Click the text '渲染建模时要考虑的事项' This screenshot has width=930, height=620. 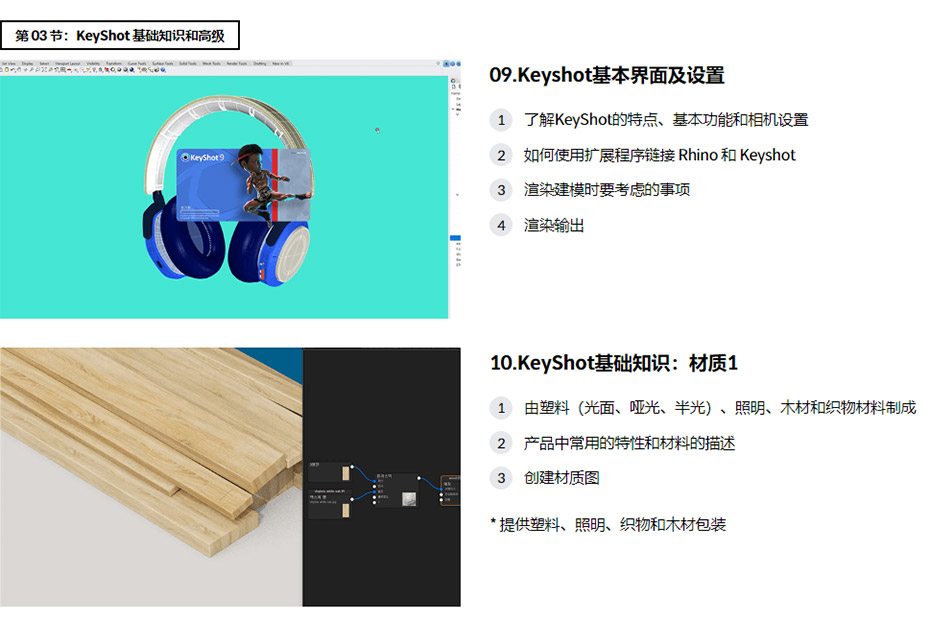(607, 190)
